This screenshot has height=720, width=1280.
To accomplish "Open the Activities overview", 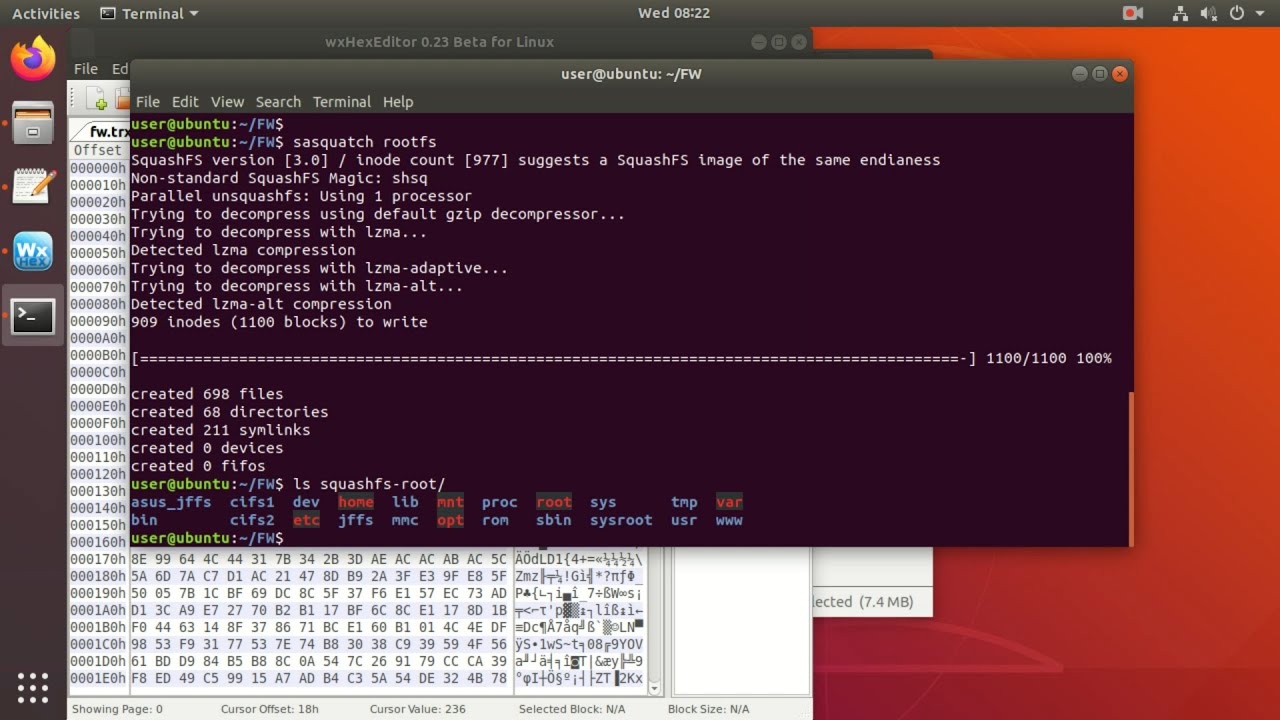I will pyautogui.click(x=46, y=13).
